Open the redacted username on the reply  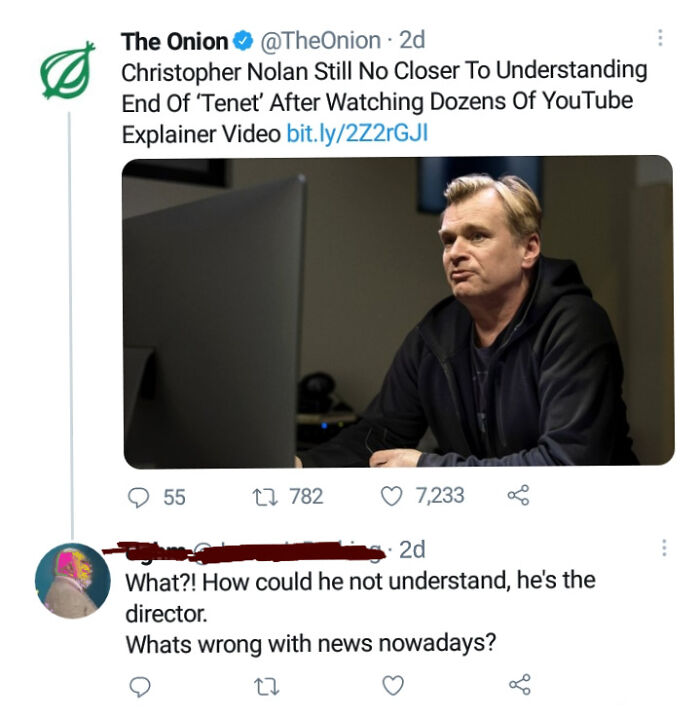pyautogui.click(x=245, y=551)
